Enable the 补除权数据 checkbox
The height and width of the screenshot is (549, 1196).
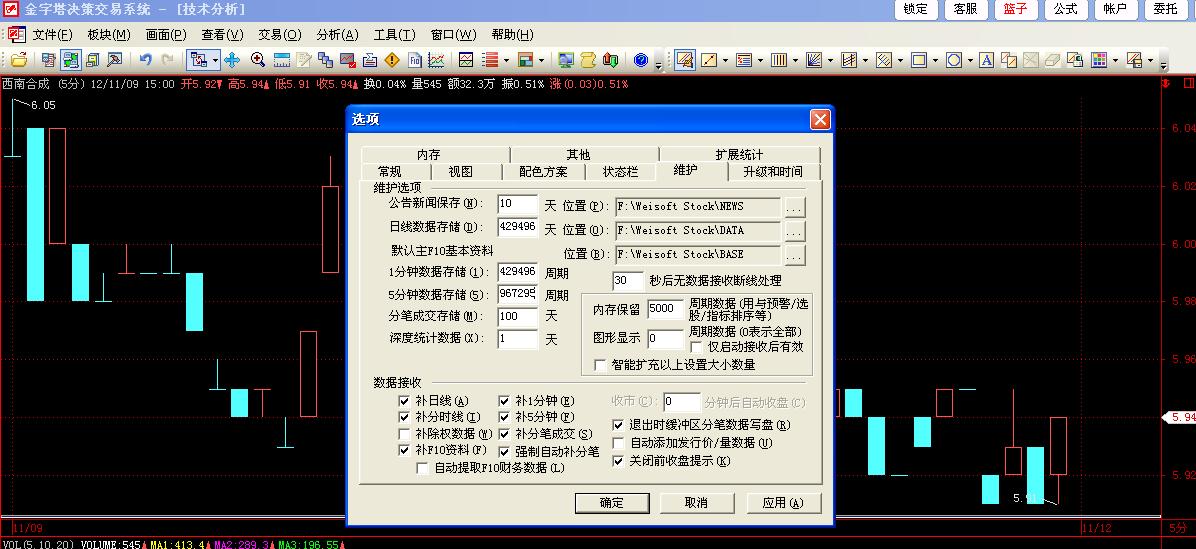(405, 434)
